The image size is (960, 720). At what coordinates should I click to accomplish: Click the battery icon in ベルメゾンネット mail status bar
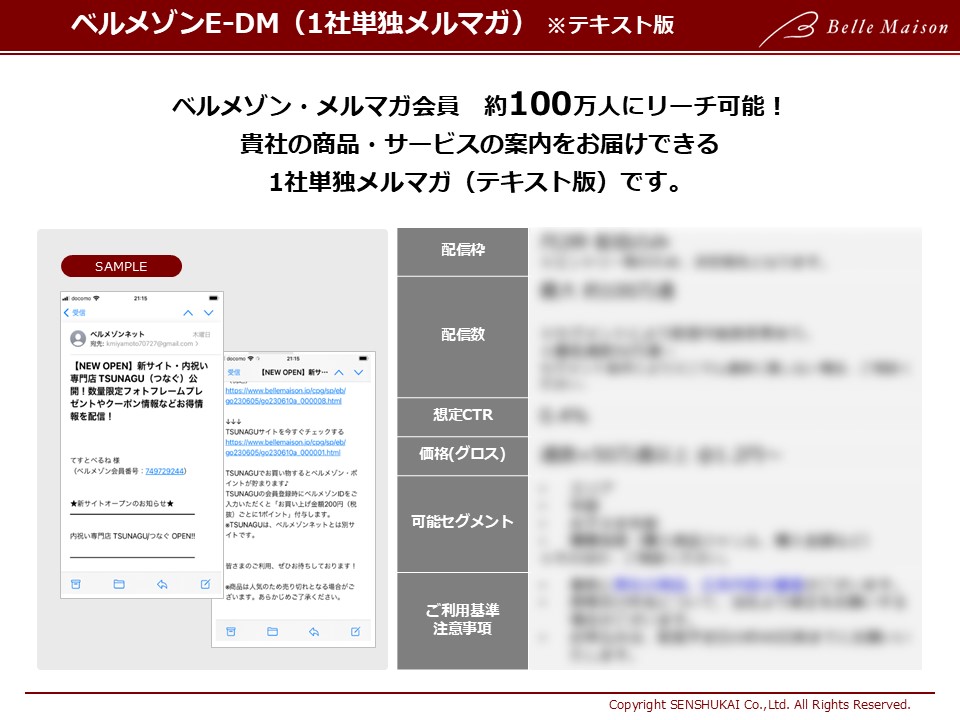pos(213,298)
